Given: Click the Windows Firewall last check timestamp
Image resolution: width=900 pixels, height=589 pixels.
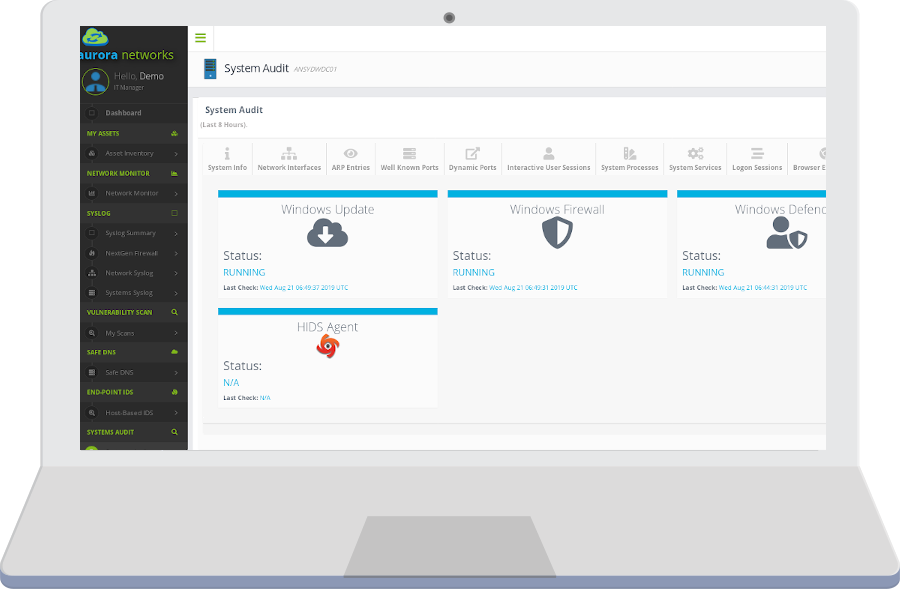Looking at the screenshot, I should pos(533,288).
